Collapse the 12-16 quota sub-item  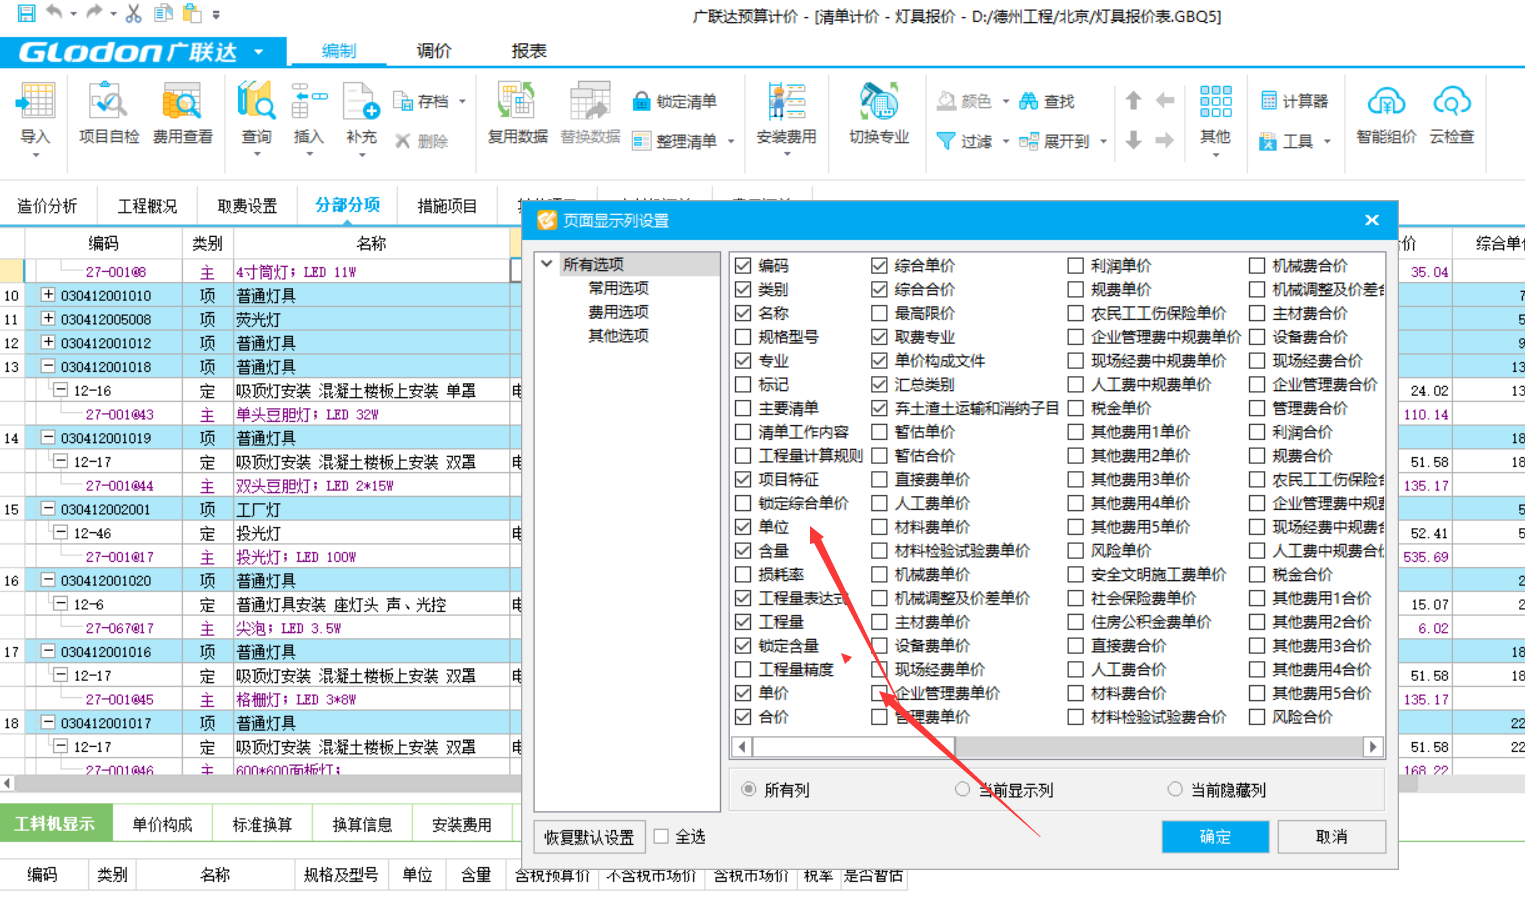pyautogui.click(x=60, y=390)
